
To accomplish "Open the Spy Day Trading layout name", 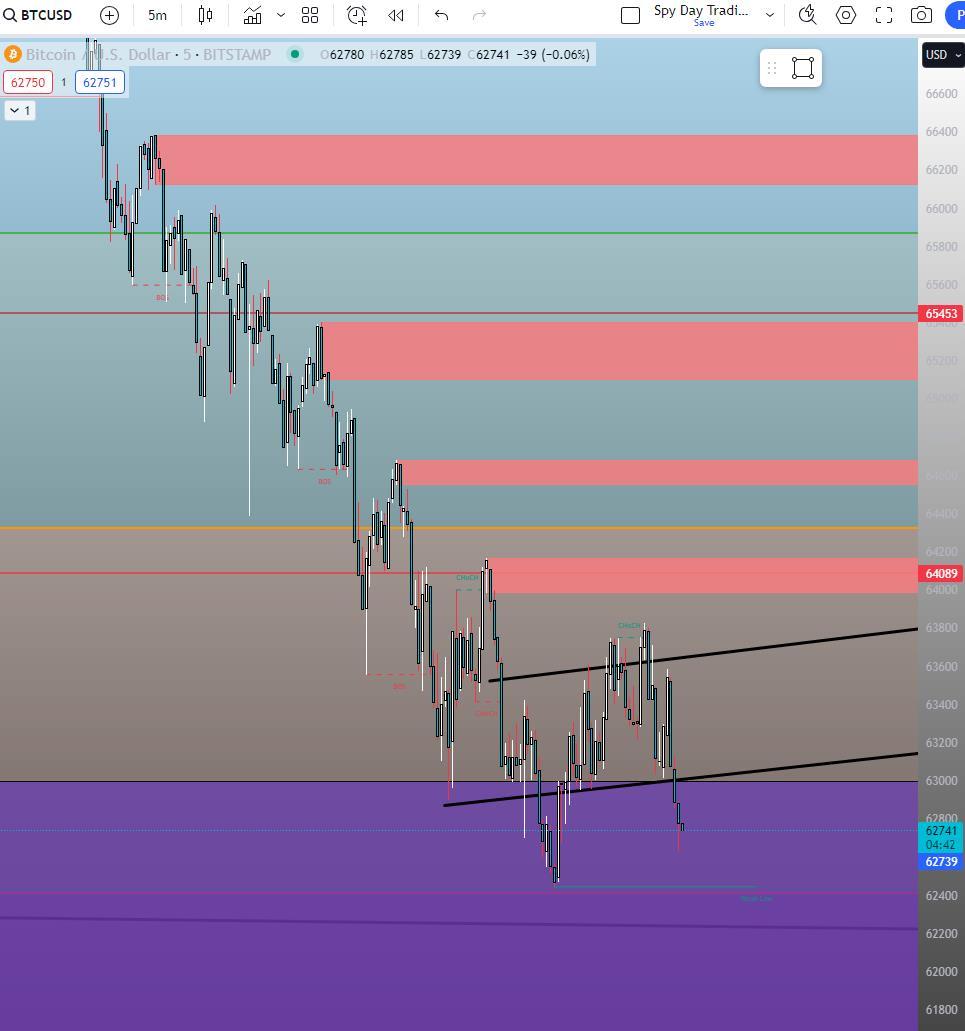I will pyautogui.click(x=701, y=10).
